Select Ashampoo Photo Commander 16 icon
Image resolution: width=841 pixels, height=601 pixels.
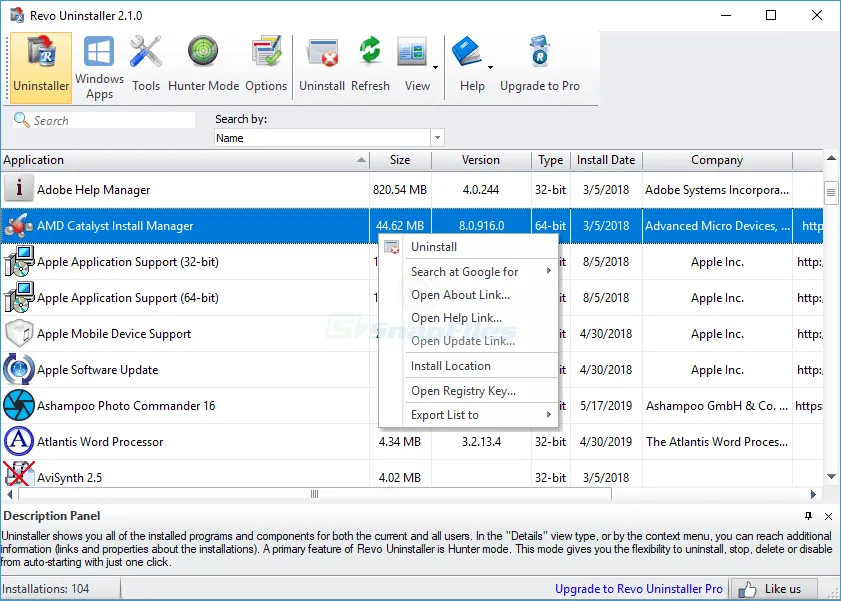coord(19,405)
